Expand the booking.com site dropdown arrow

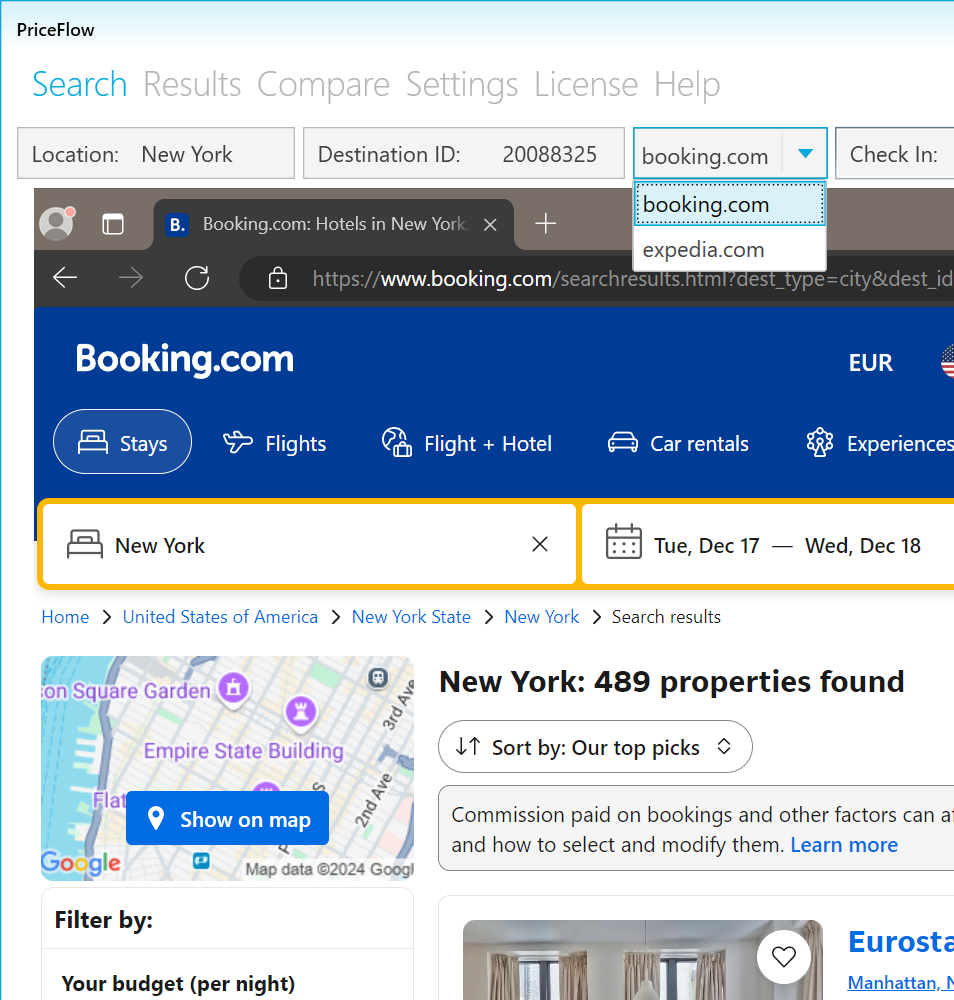click(x=805, y=153)
